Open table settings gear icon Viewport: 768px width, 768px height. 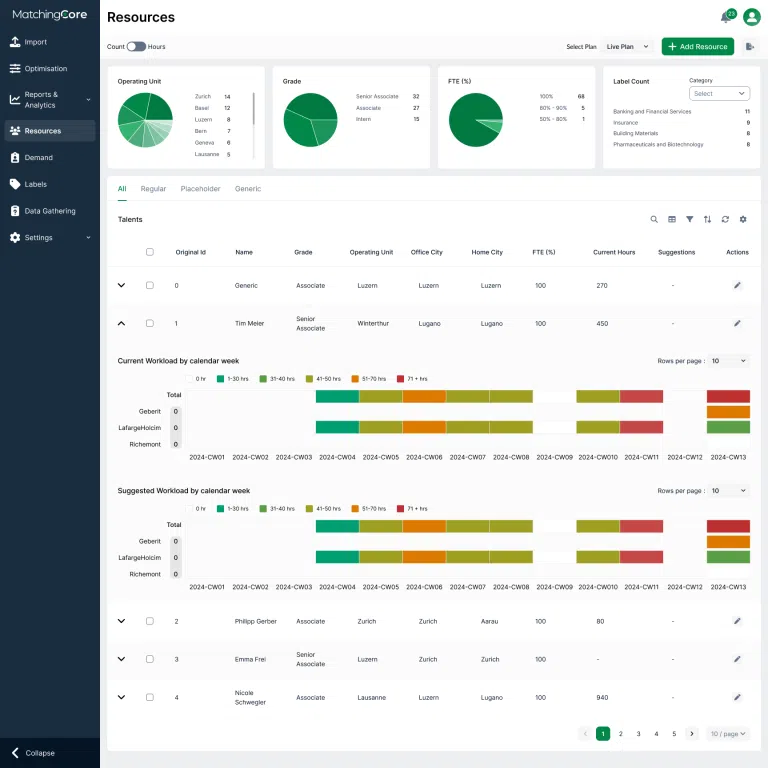pos(743,219)
